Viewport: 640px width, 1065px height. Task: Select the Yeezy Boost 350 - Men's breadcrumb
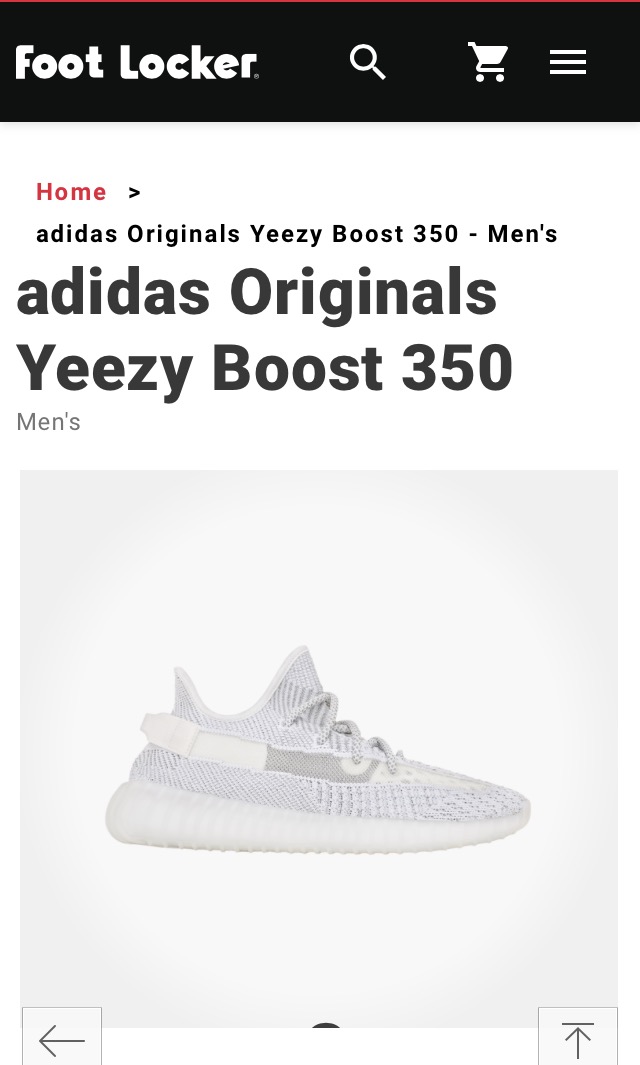point(297,234)
